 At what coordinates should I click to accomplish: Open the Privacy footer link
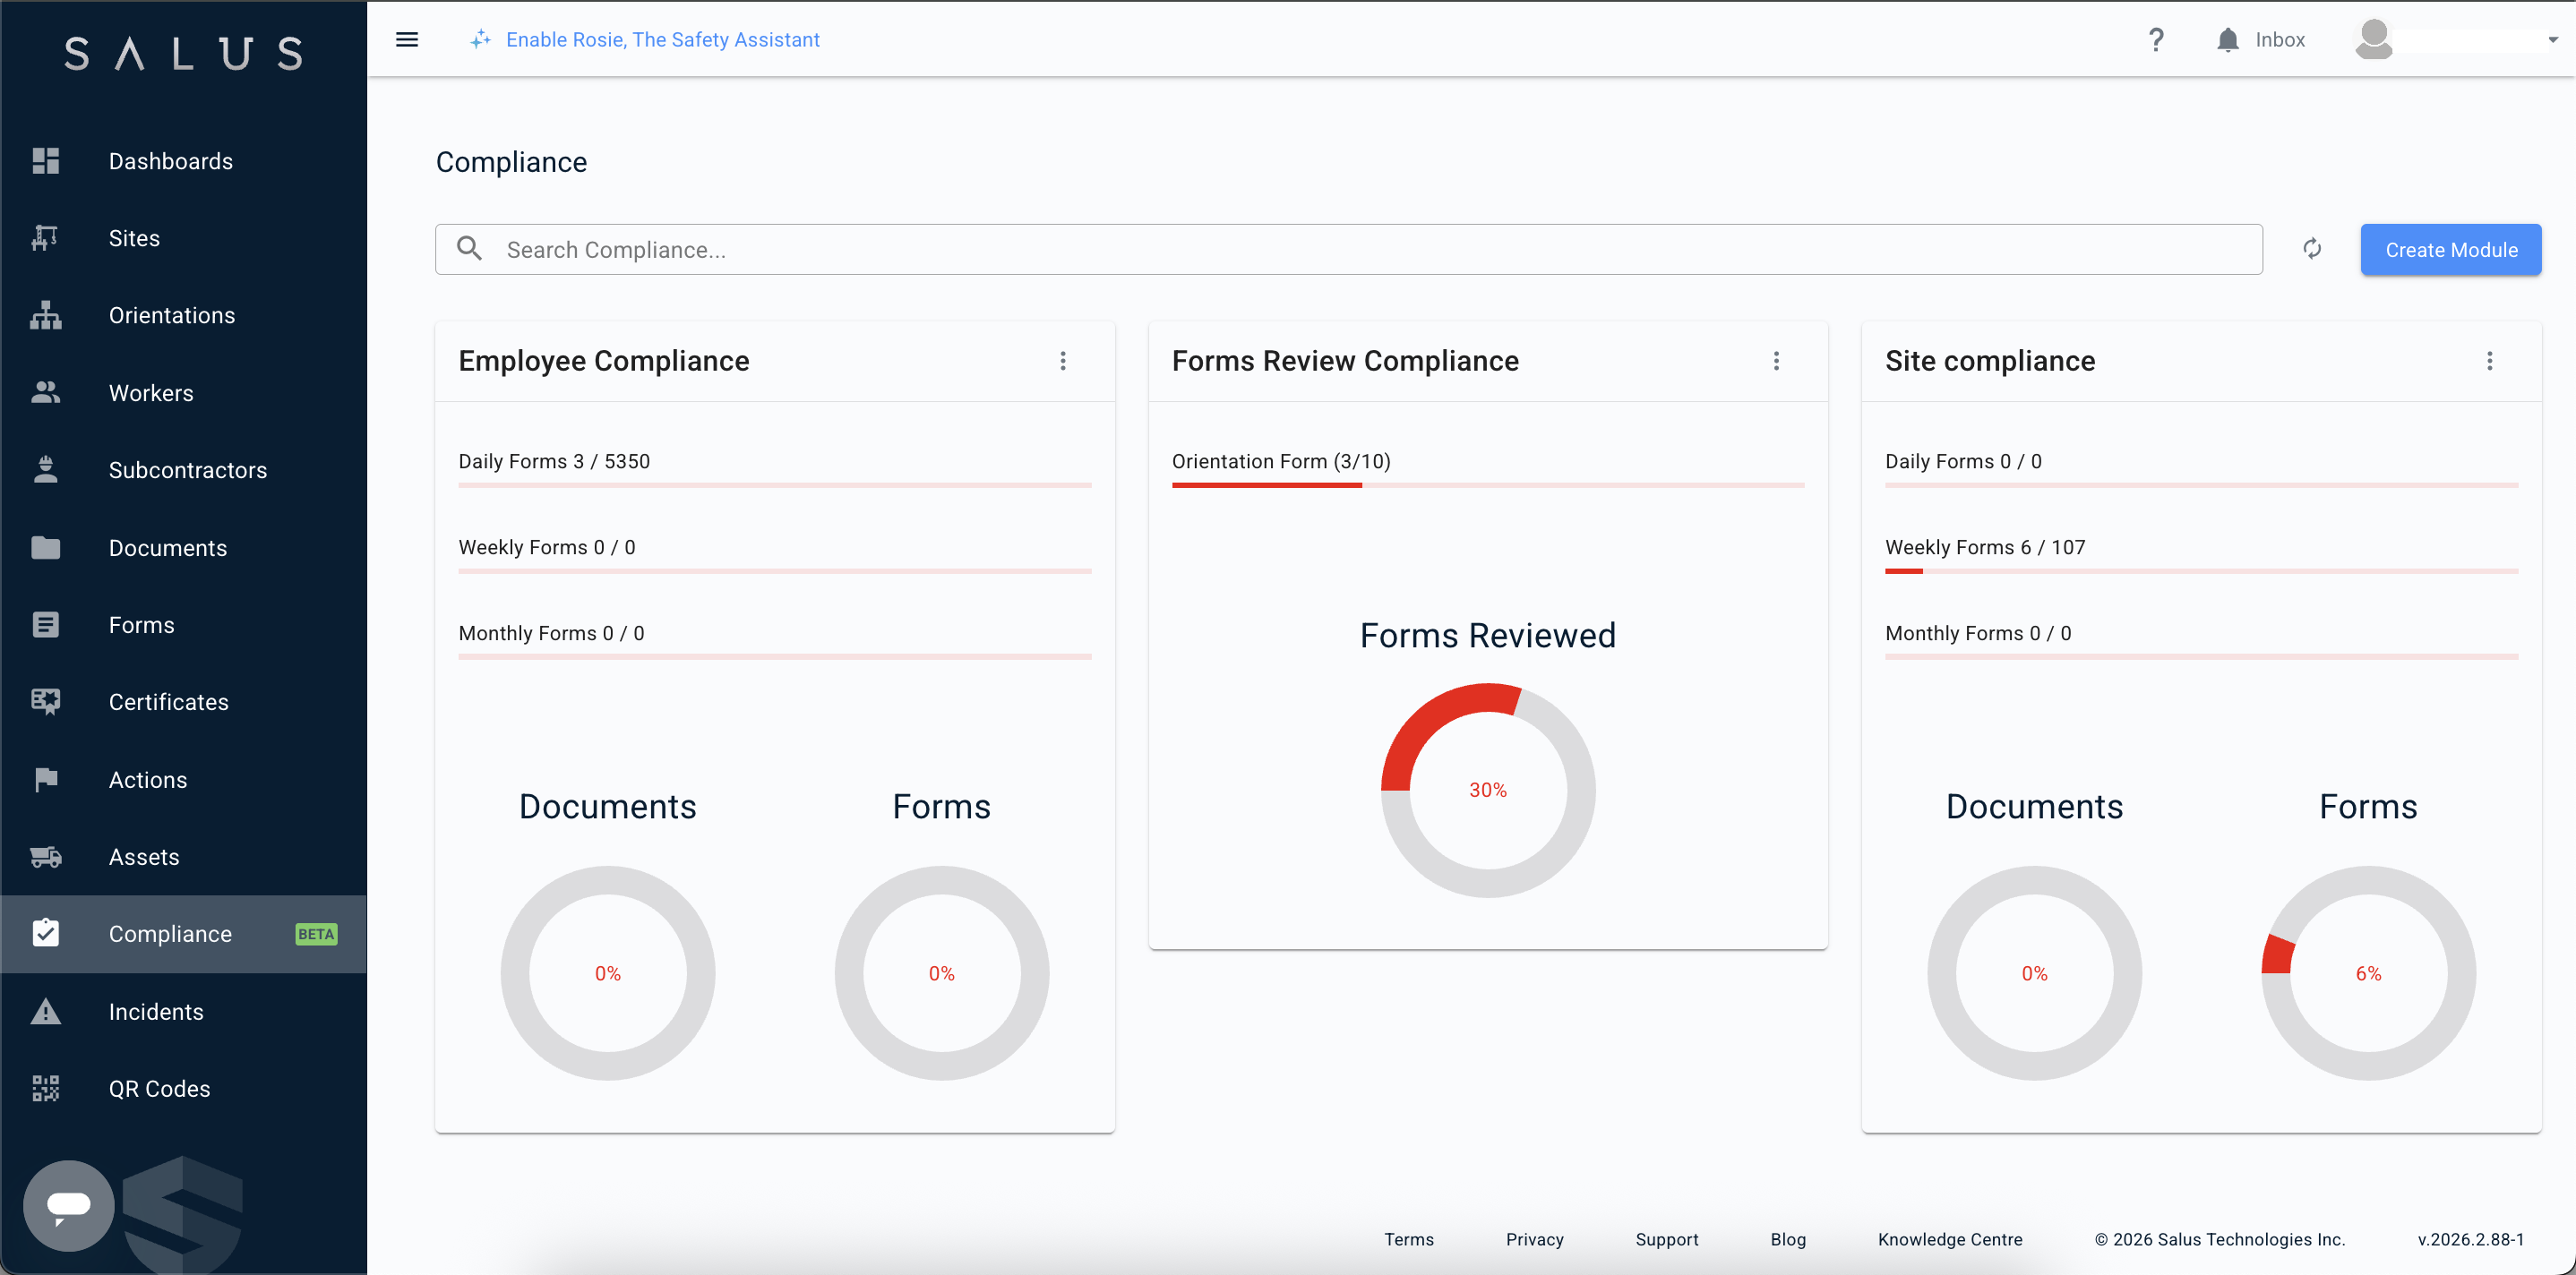point(1535,1239)
